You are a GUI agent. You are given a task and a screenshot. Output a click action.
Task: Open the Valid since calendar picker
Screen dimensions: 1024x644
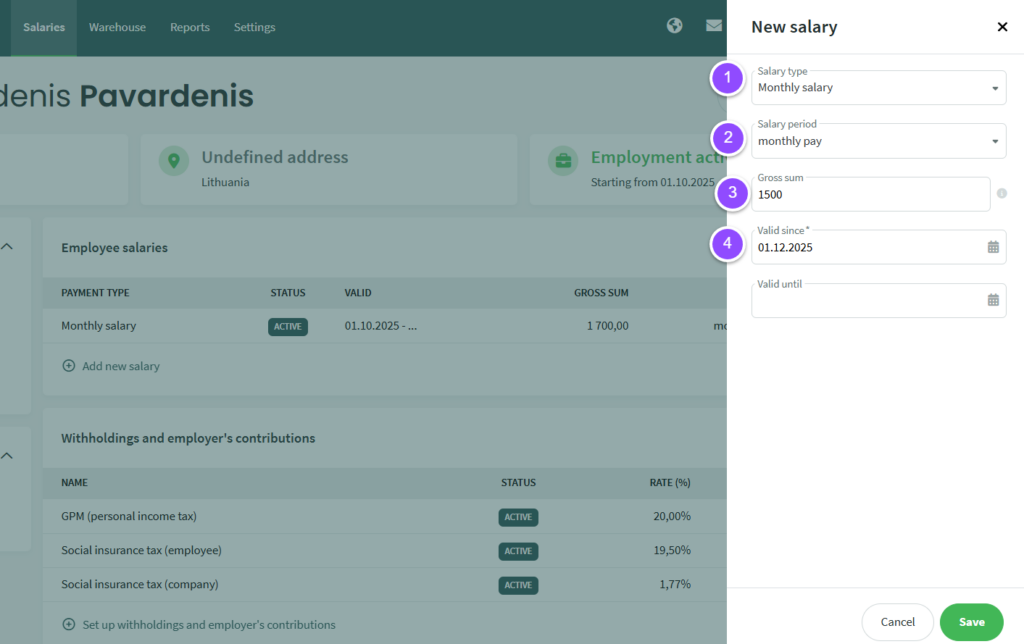993,247
